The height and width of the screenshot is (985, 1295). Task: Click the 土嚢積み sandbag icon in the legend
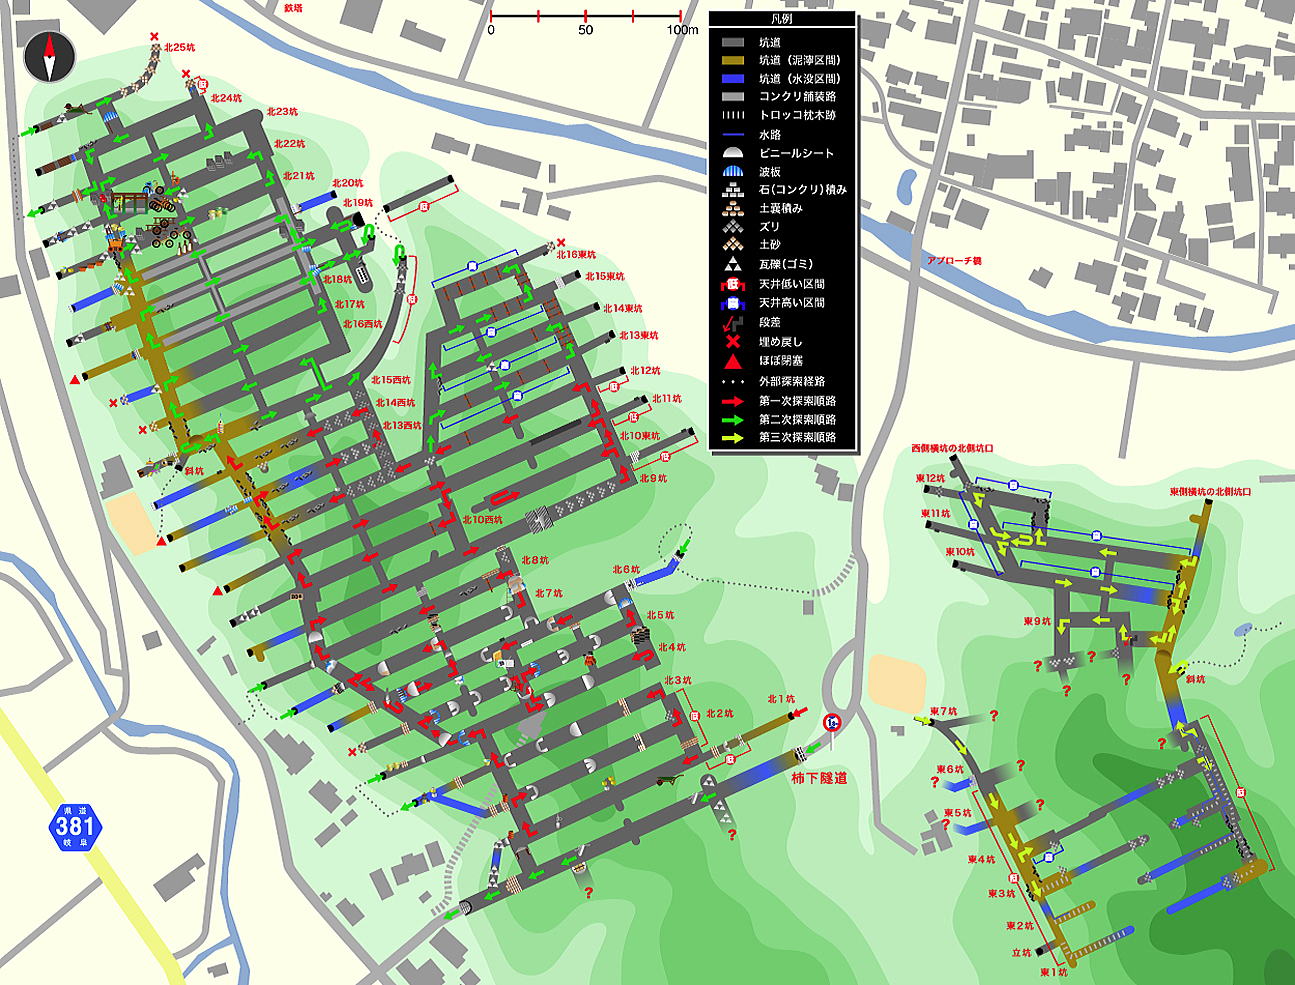point(734,208)
